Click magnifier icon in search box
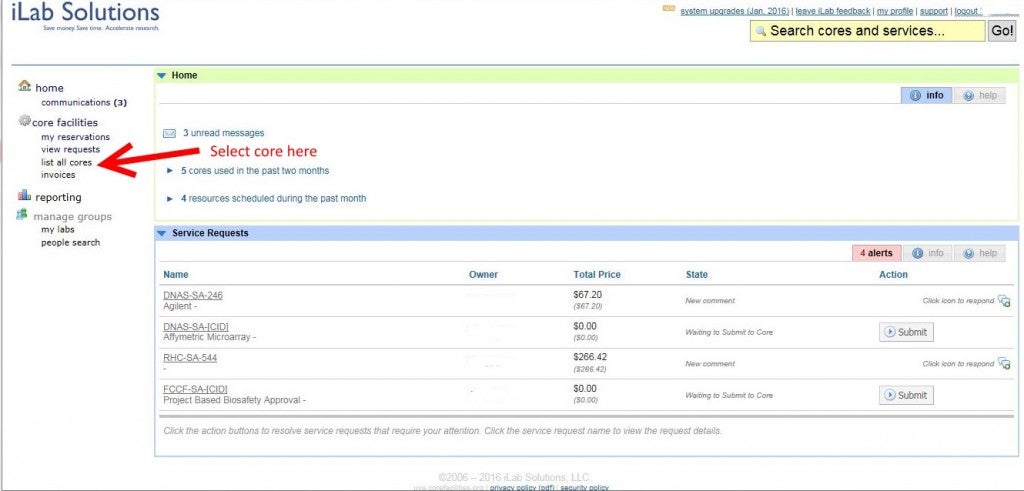This screenshot has height=491, width=1024. click(x=761, y=31)
